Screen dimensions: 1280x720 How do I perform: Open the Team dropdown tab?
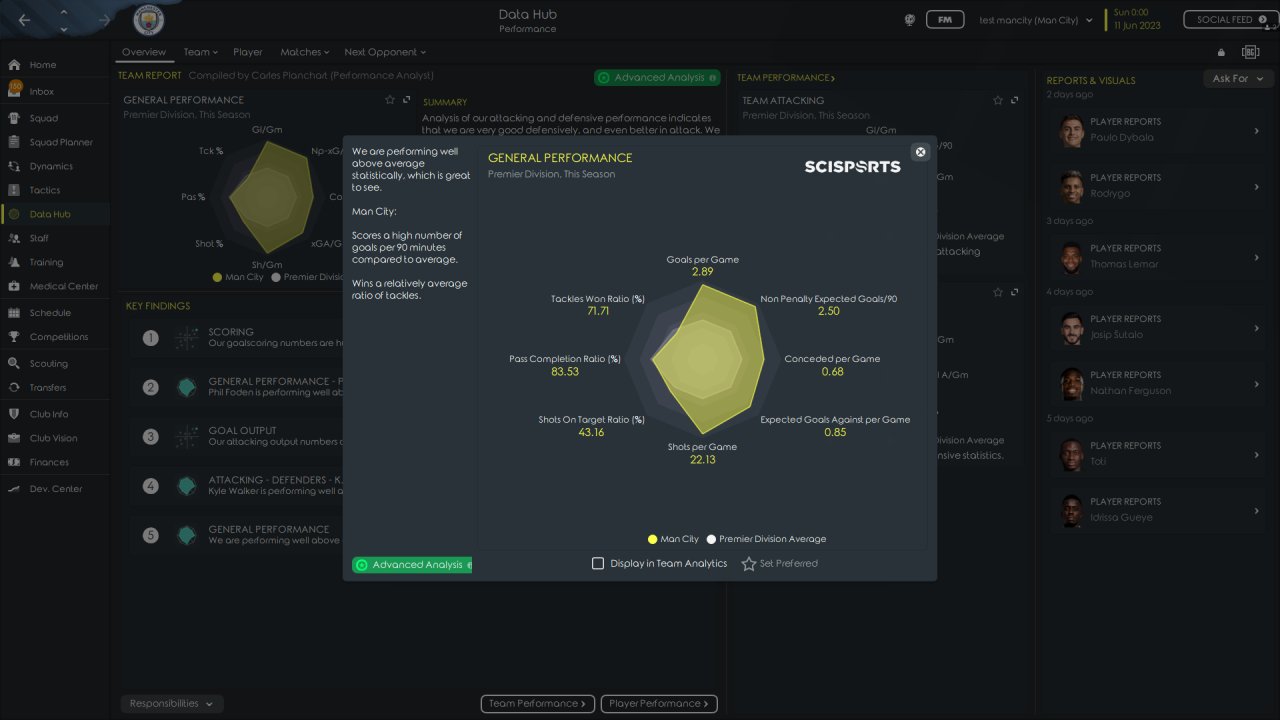point(200,52)
